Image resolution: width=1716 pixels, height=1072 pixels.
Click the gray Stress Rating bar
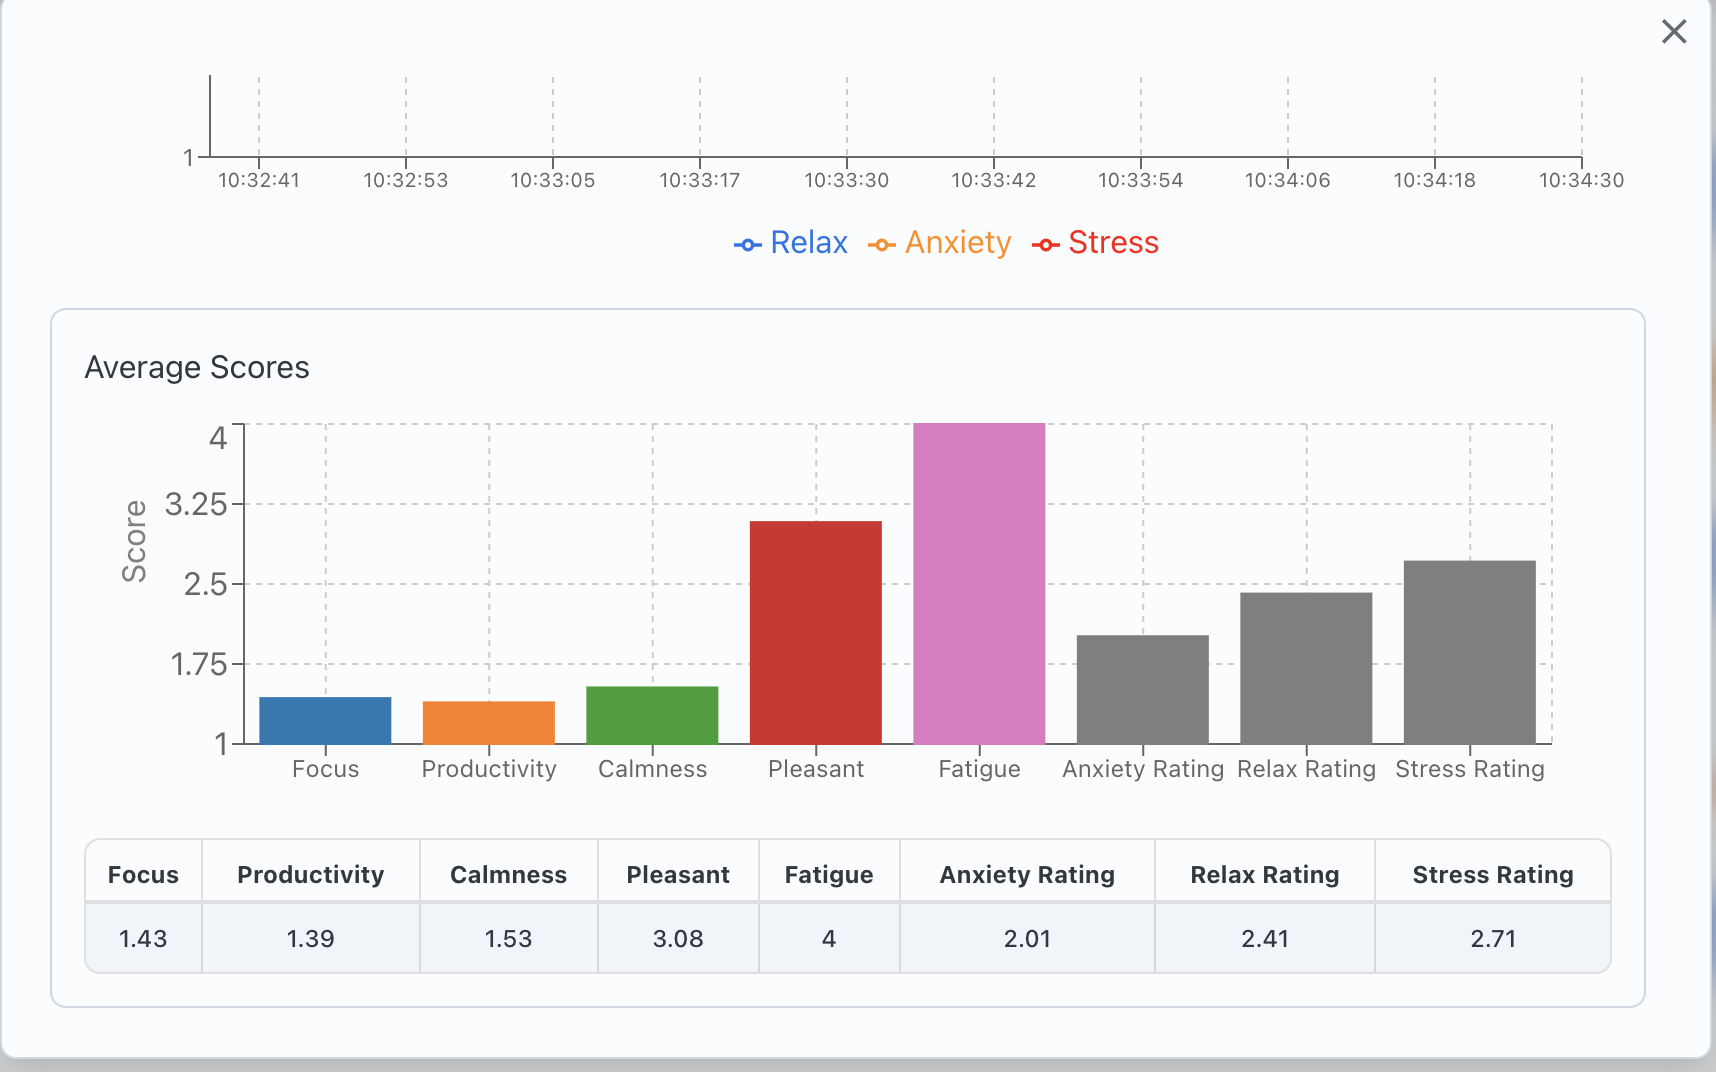click(1469, 652)
